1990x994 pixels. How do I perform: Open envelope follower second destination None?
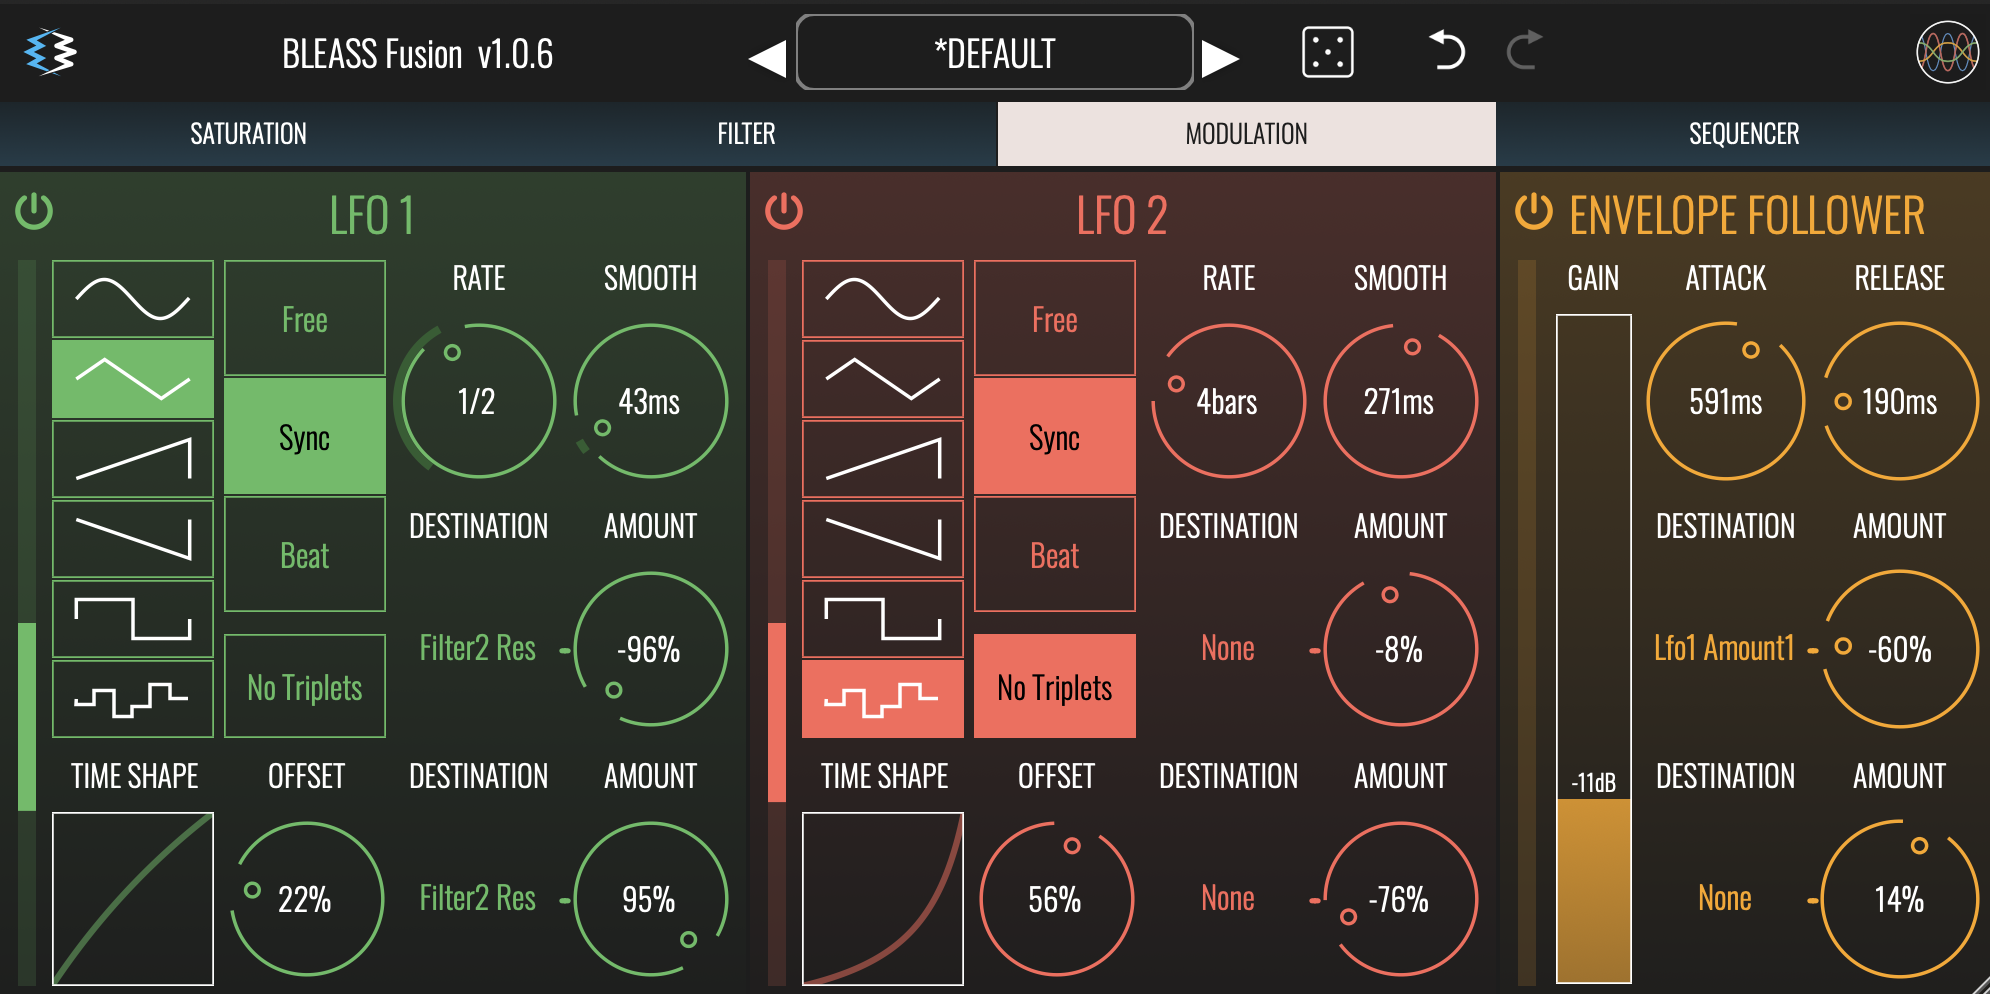tap(1725, 898)
